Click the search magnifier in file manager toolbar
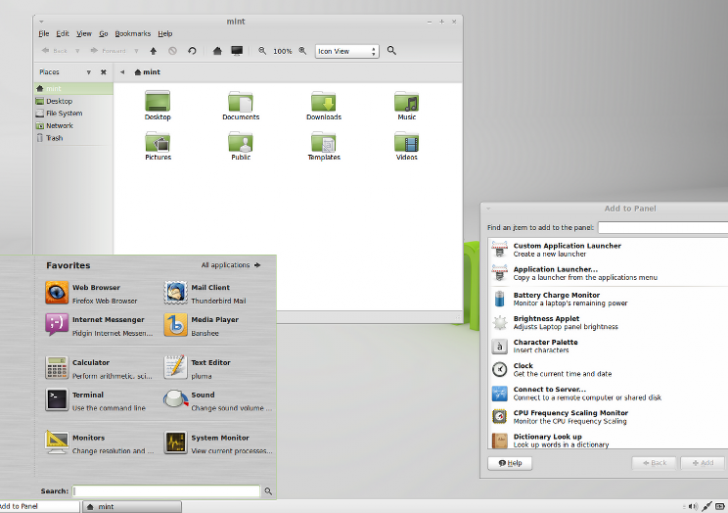This screenshot has width=728, height=513. (x=392, y=50)
